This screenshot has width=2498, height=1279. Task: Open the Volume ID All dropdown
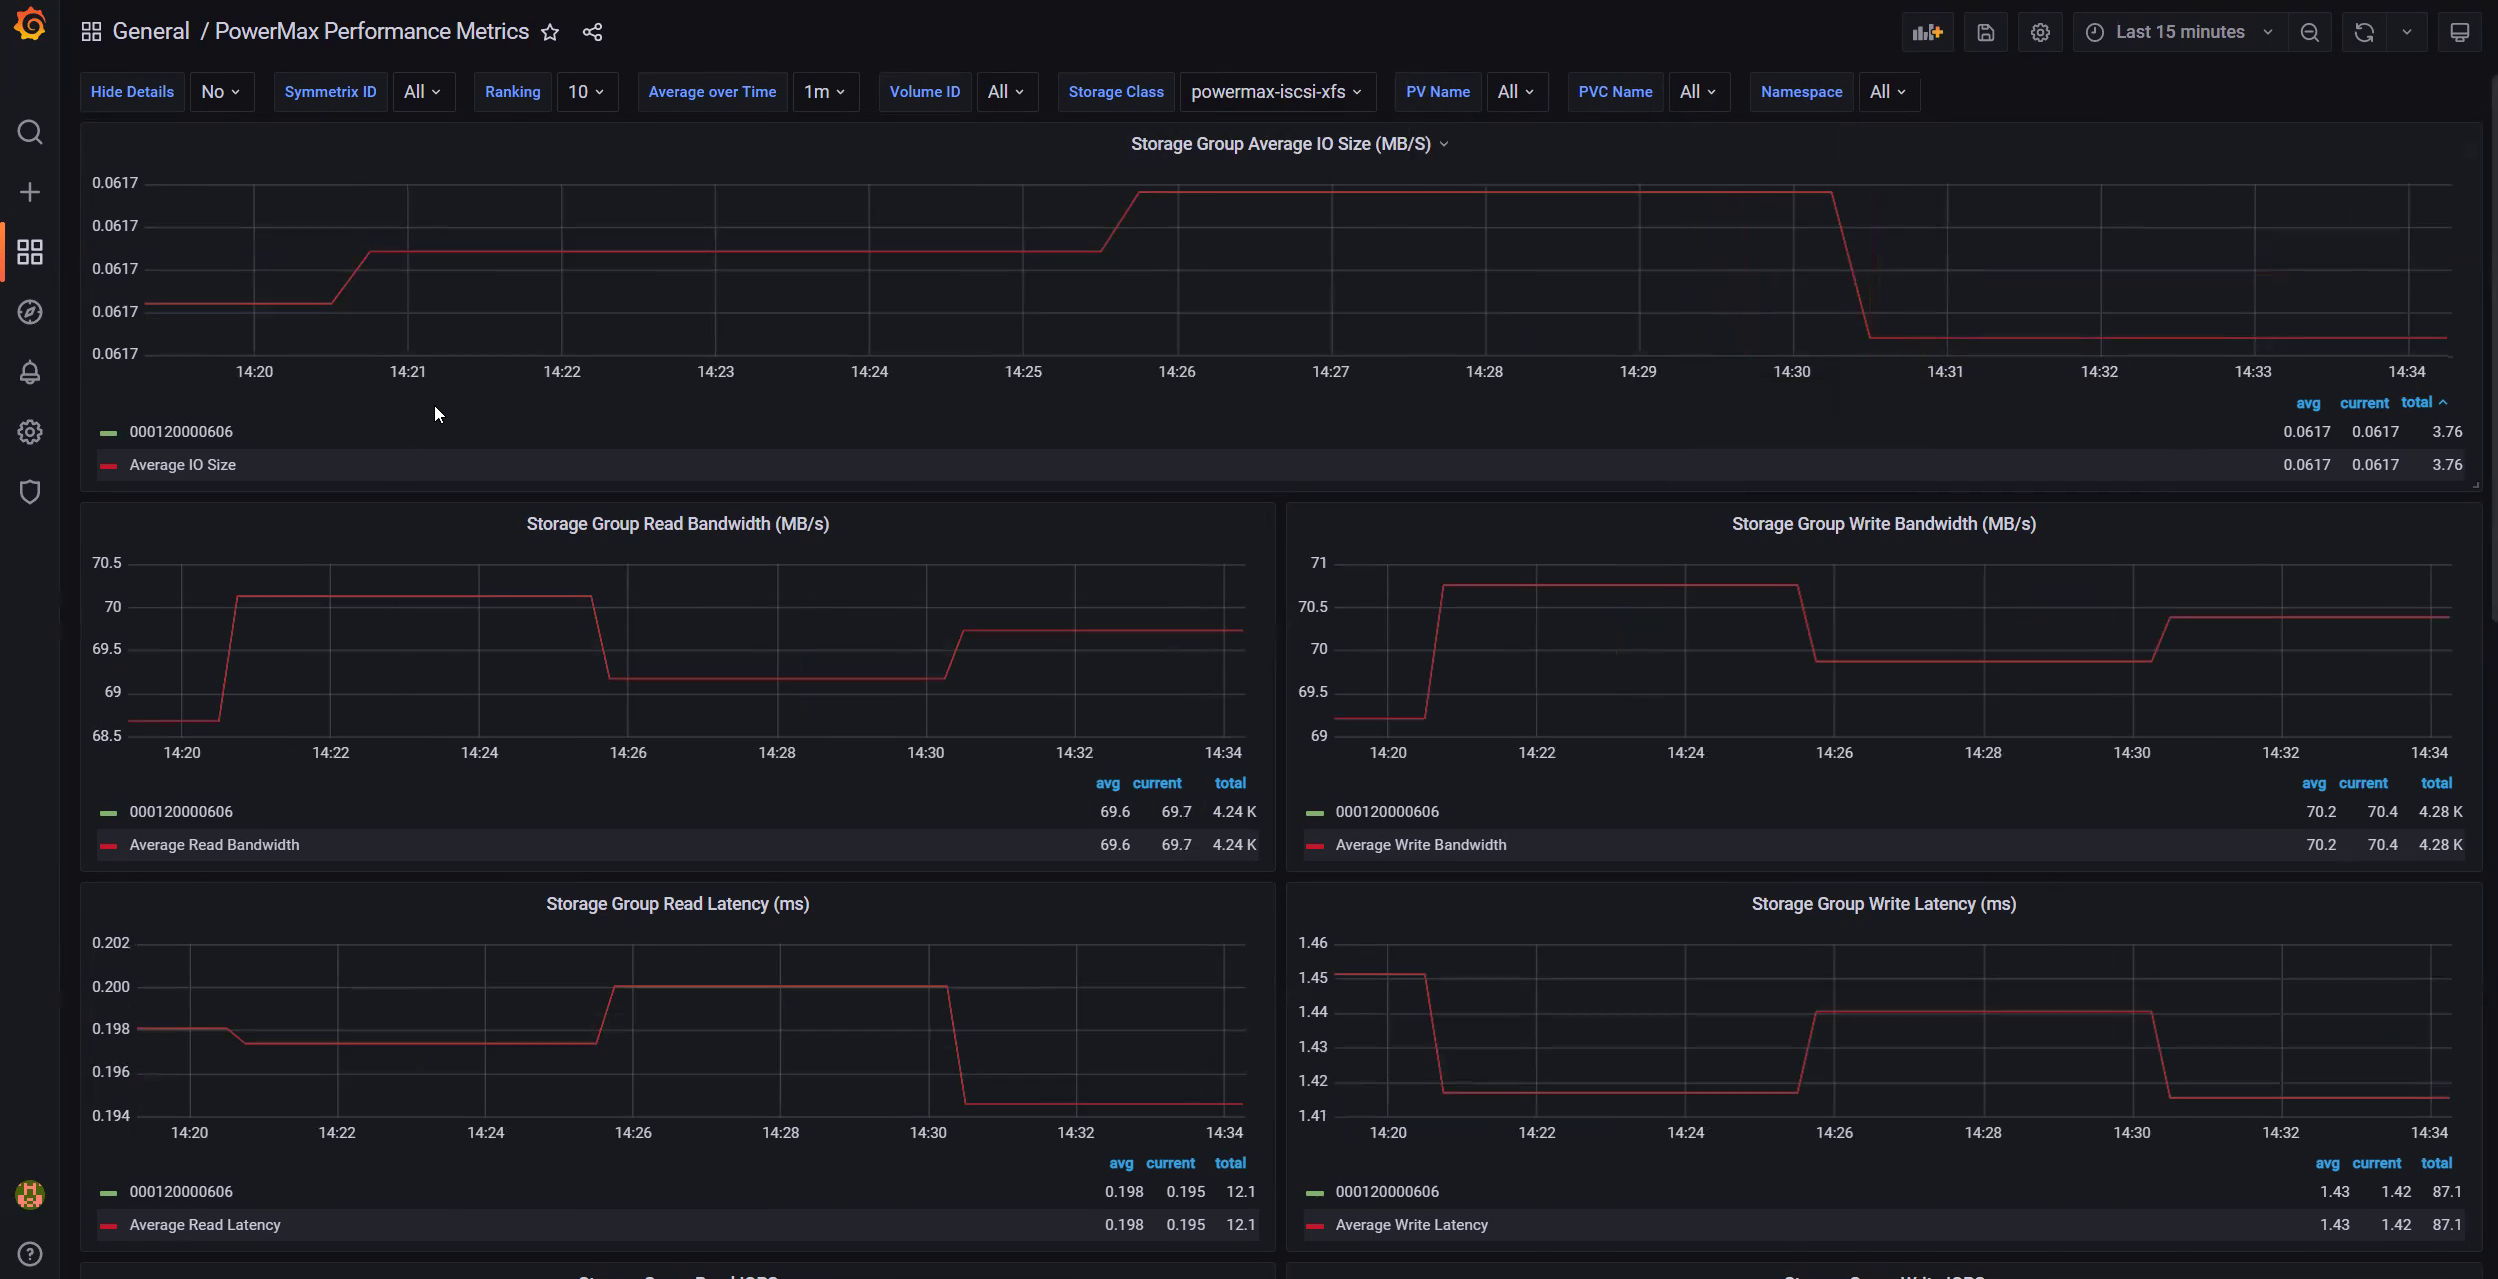point(1006,92)
